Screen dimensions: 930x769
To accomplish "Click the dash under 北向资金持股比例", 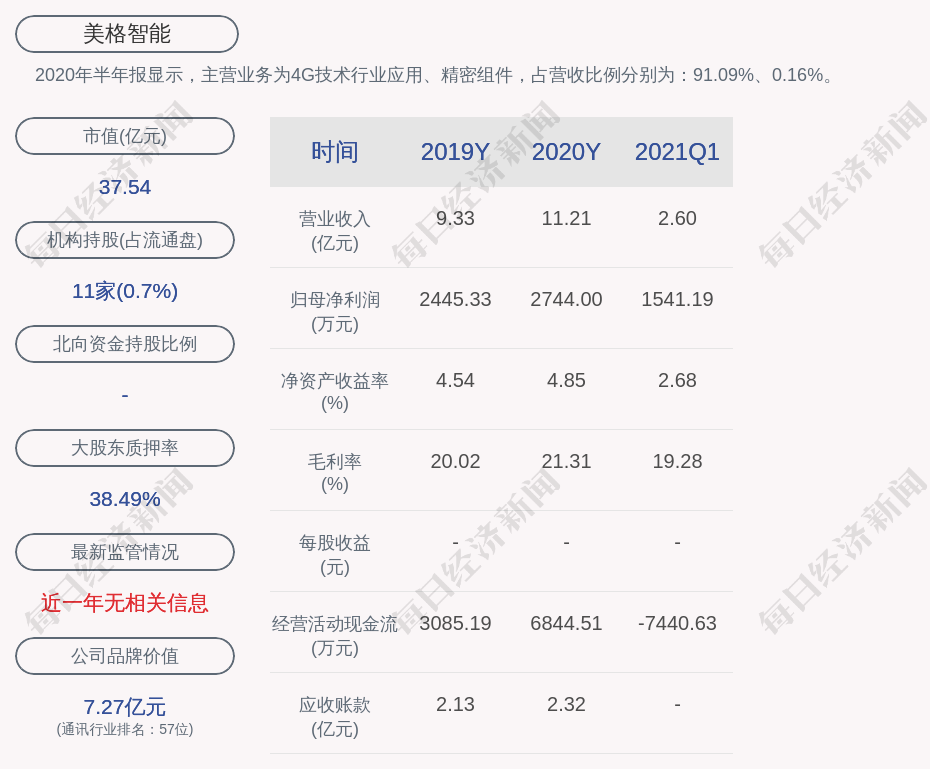I will point(125,395).
